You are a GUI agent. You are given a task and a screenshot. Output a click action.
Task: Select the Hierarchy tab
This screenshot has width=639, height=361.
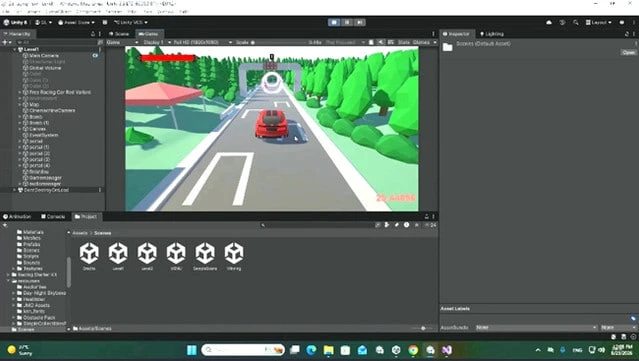pos(17,34)
